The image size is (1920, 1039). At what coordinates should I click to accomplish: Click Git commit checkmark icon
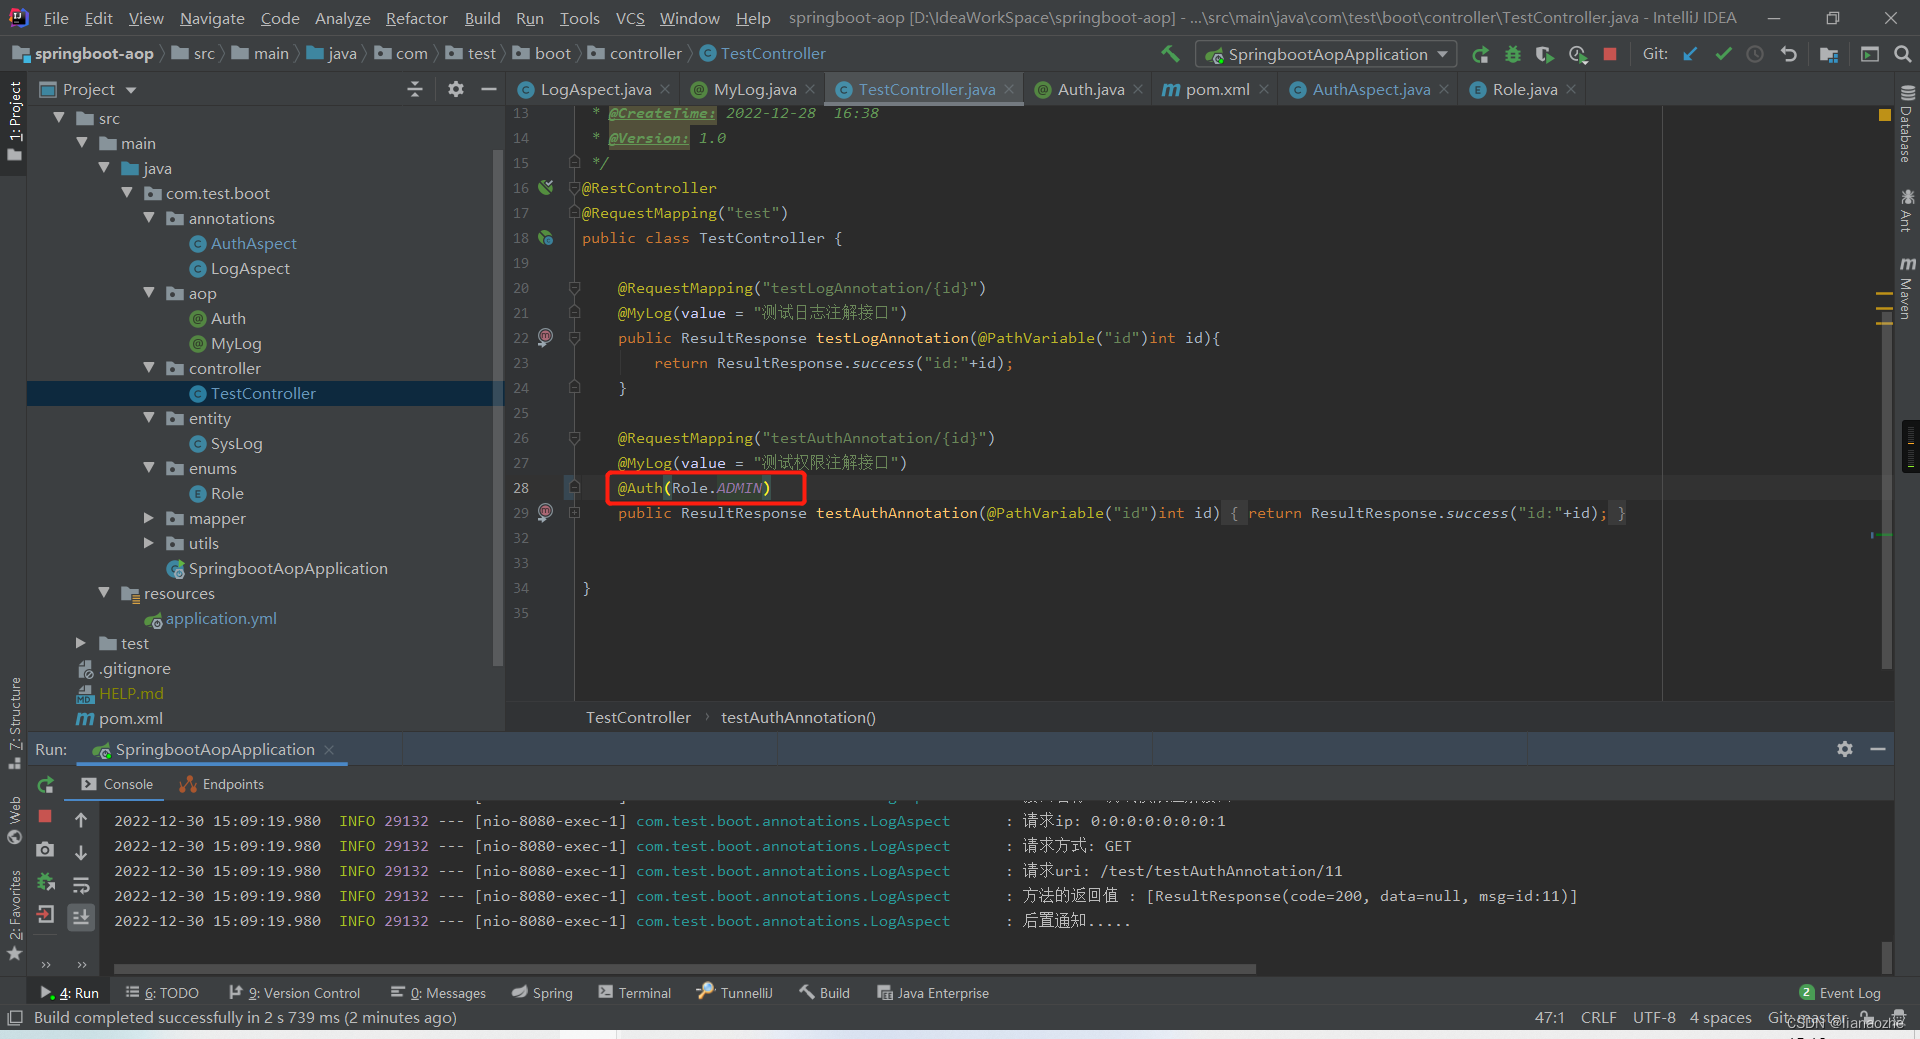[1723, 54]
